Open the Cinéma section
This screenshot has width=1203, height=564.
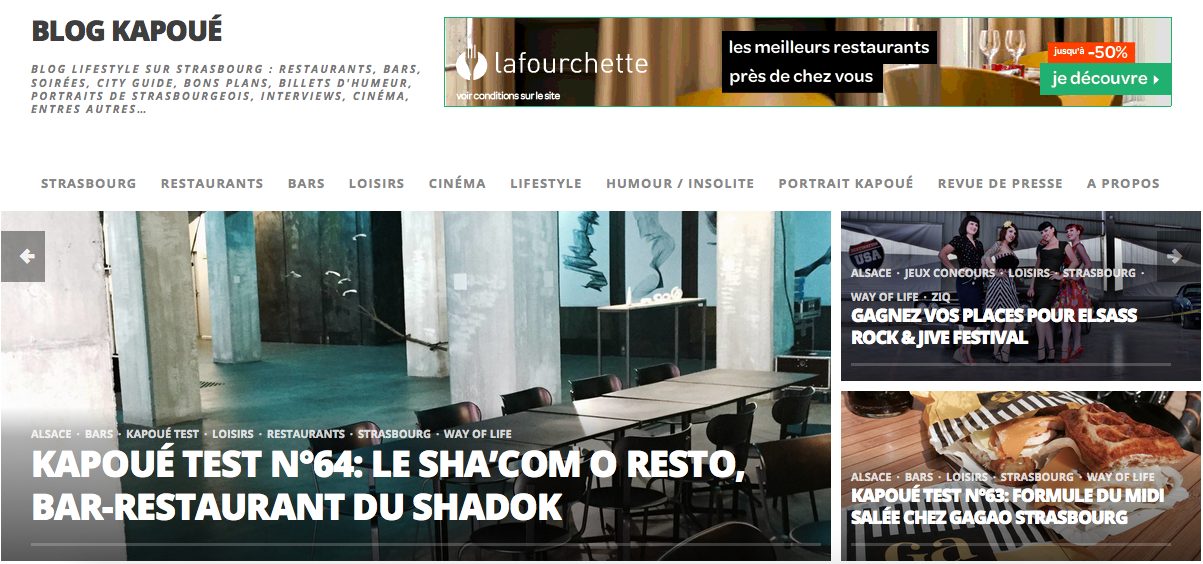tap(457, 183)
